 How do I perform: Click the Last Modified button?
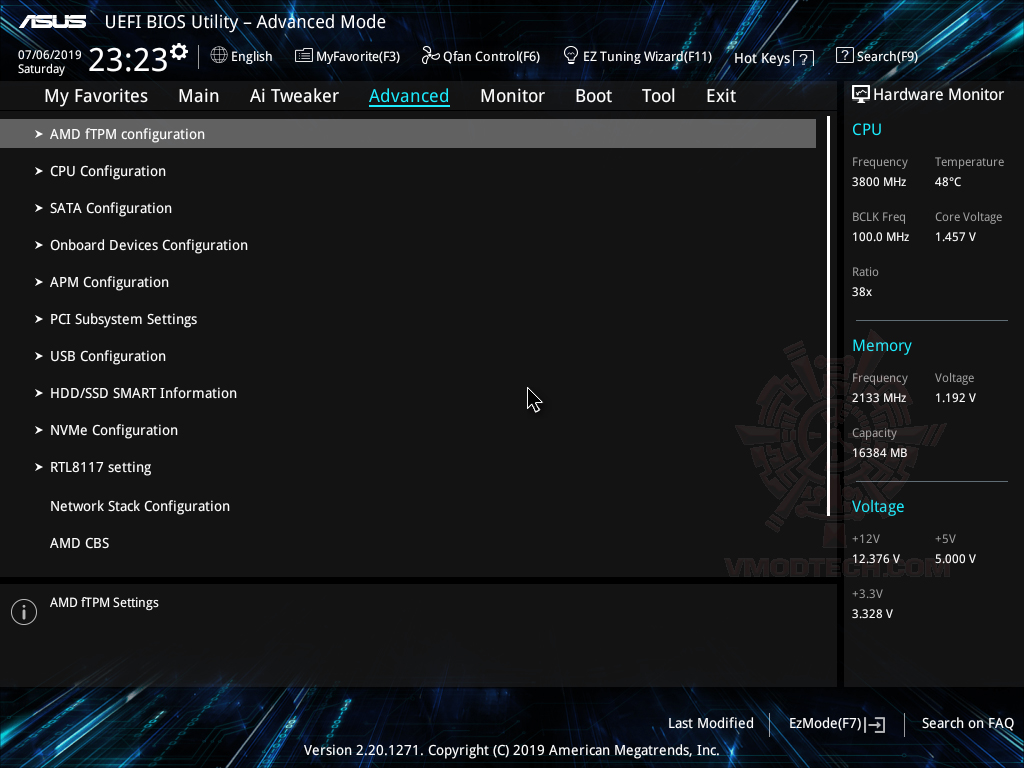pos(710,723)
